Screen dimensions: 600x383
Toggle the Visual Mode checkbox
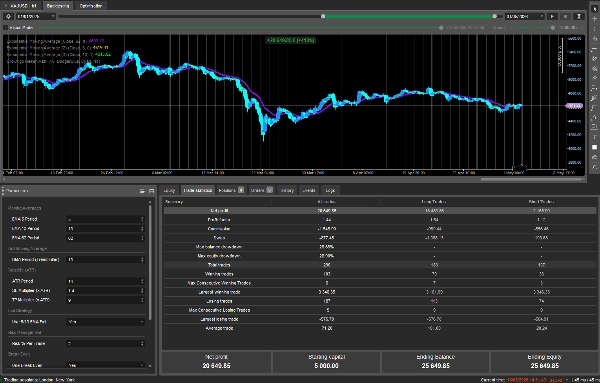[x=5, y=28]
